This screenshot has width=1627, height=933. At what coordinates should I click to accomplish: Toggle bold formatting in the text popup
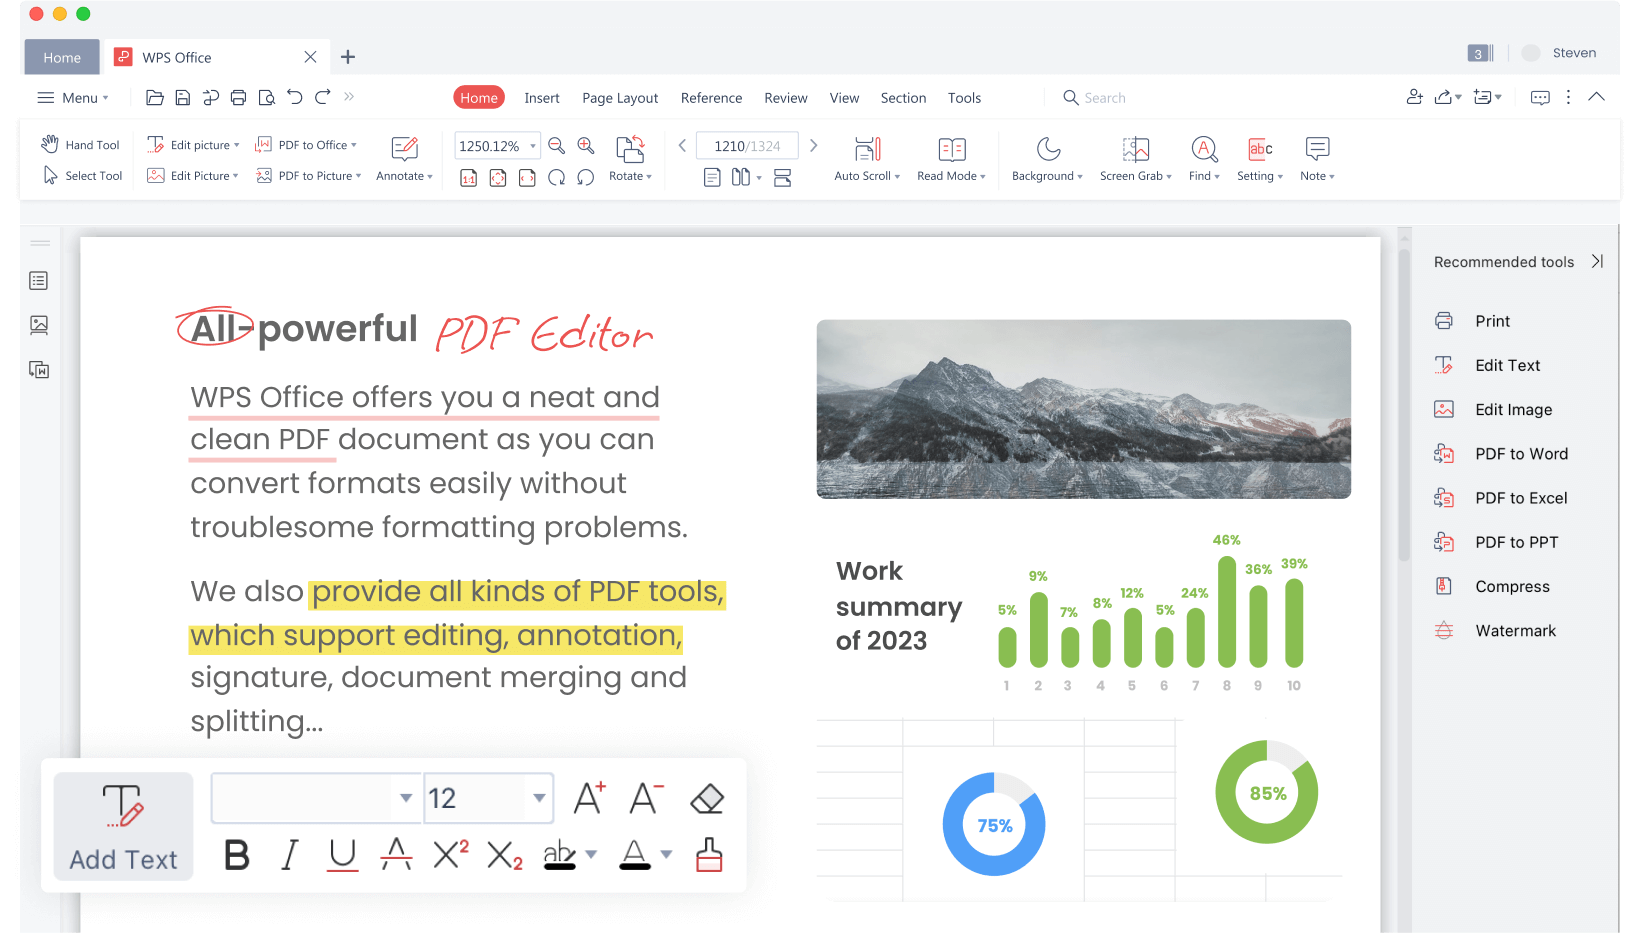236,855
